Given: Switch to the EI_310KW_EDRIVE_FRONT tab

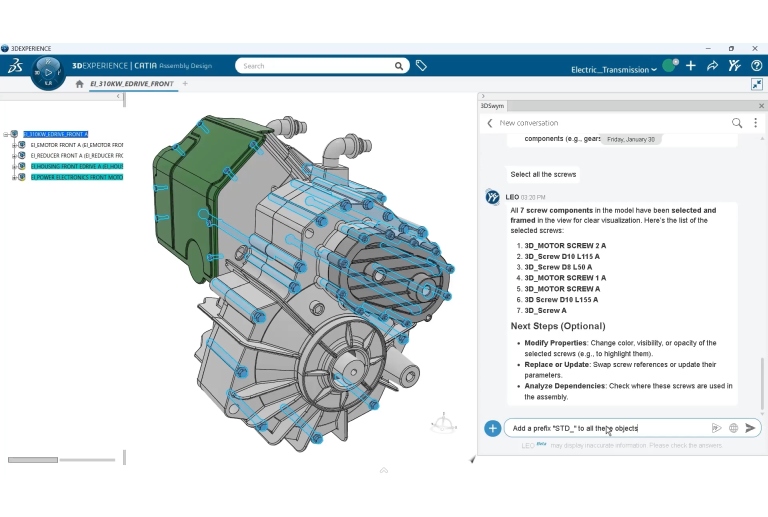Looking at the screenshot, I should [x=131, y=84].
